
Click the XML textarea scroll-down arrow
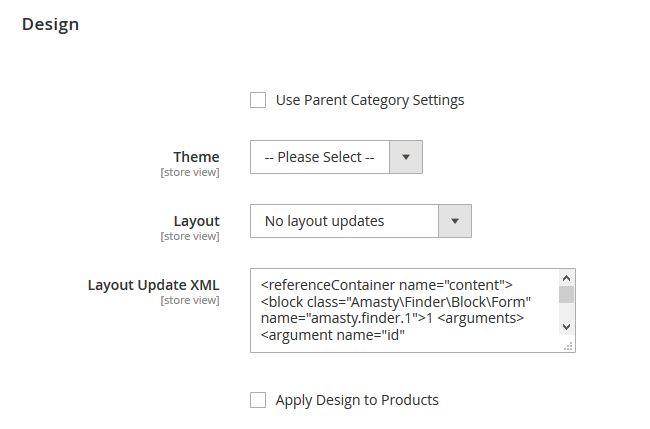tap(566, 326)
